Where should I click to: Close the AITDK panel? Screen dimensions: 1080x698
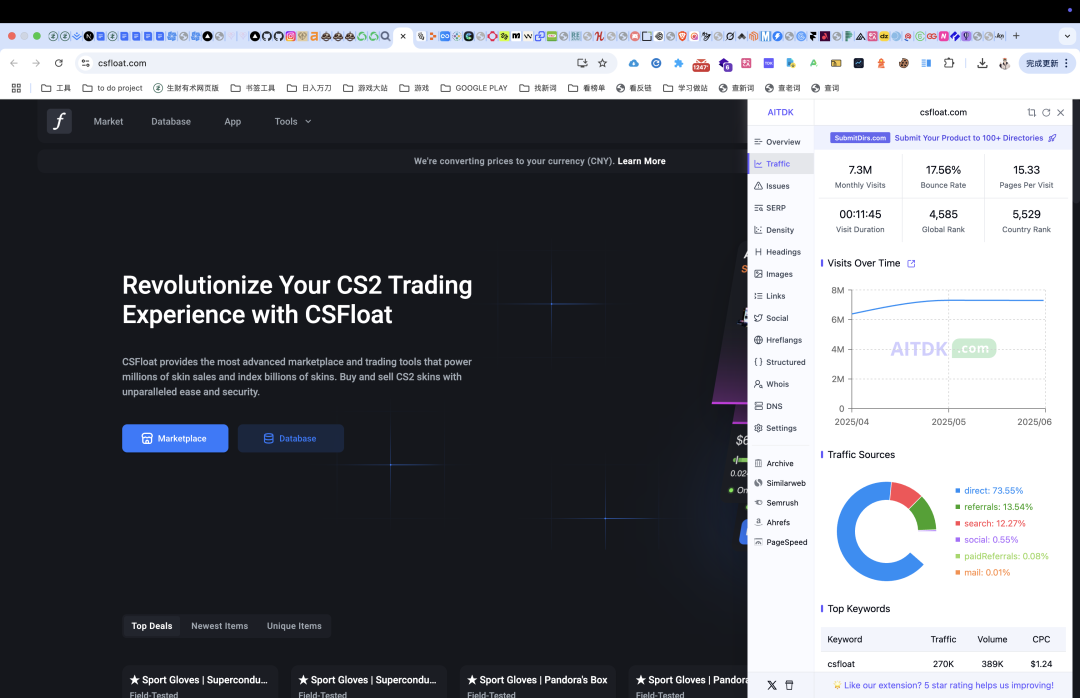tap(1061, 112)
